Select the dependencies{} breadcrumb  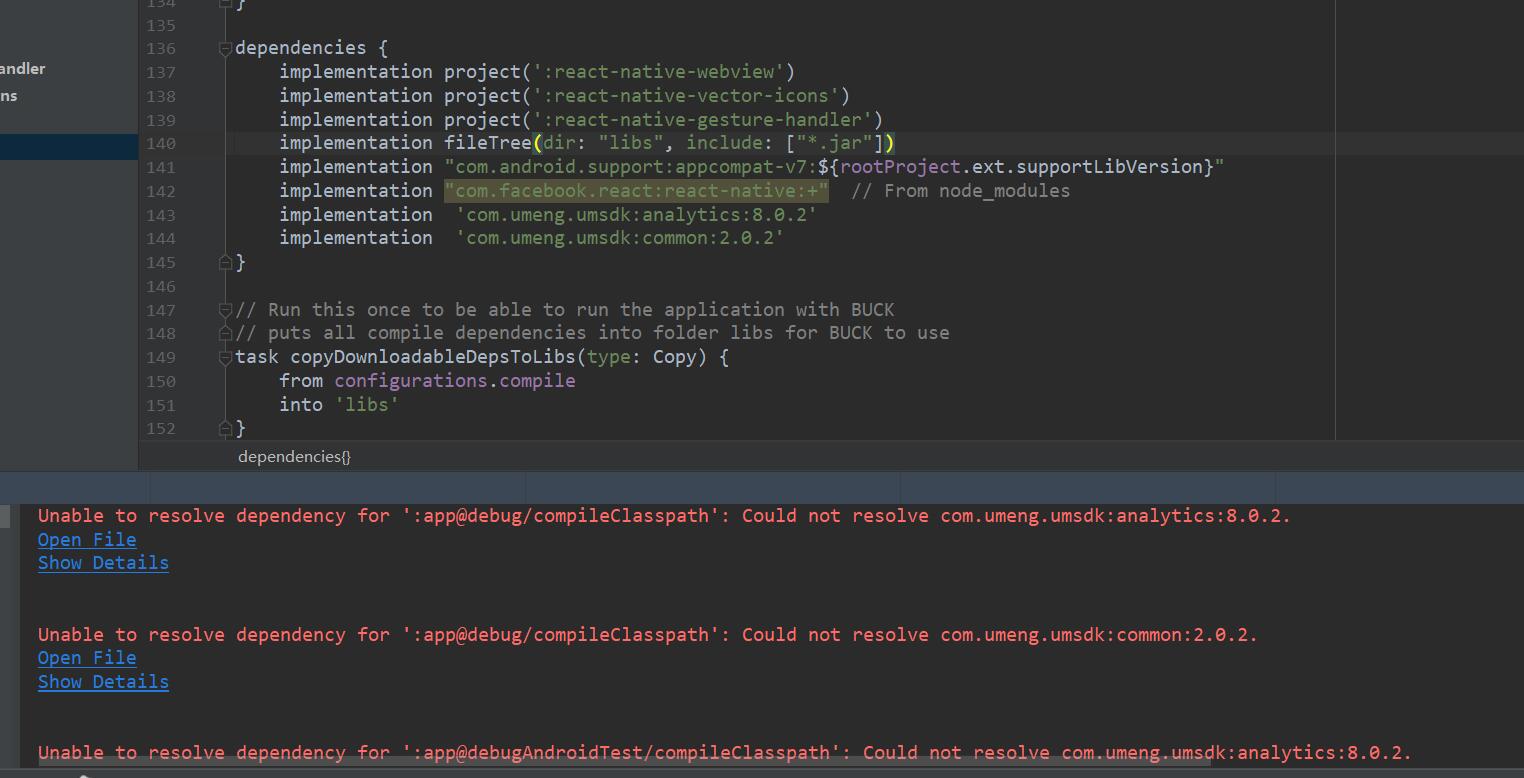point(294,457)
